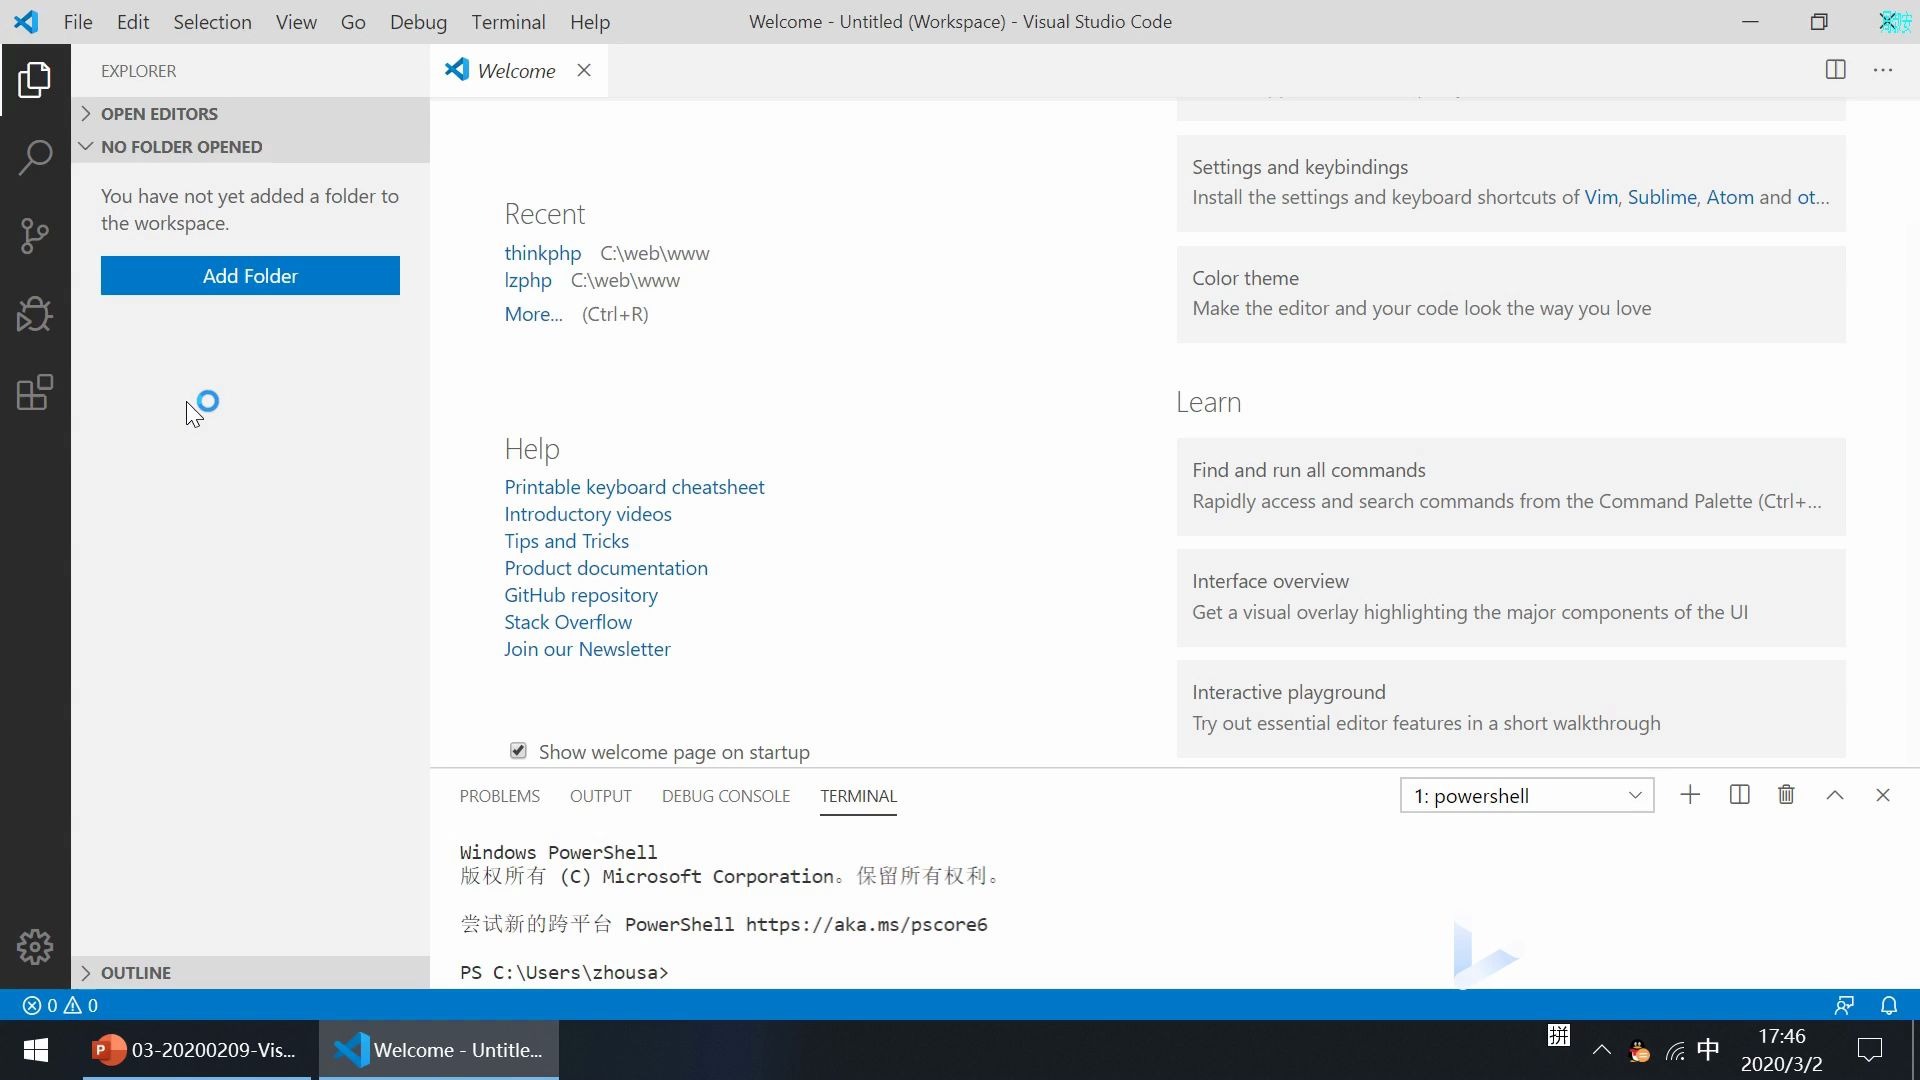
Task: Expand the OUTLINE section
Action: 86,972
